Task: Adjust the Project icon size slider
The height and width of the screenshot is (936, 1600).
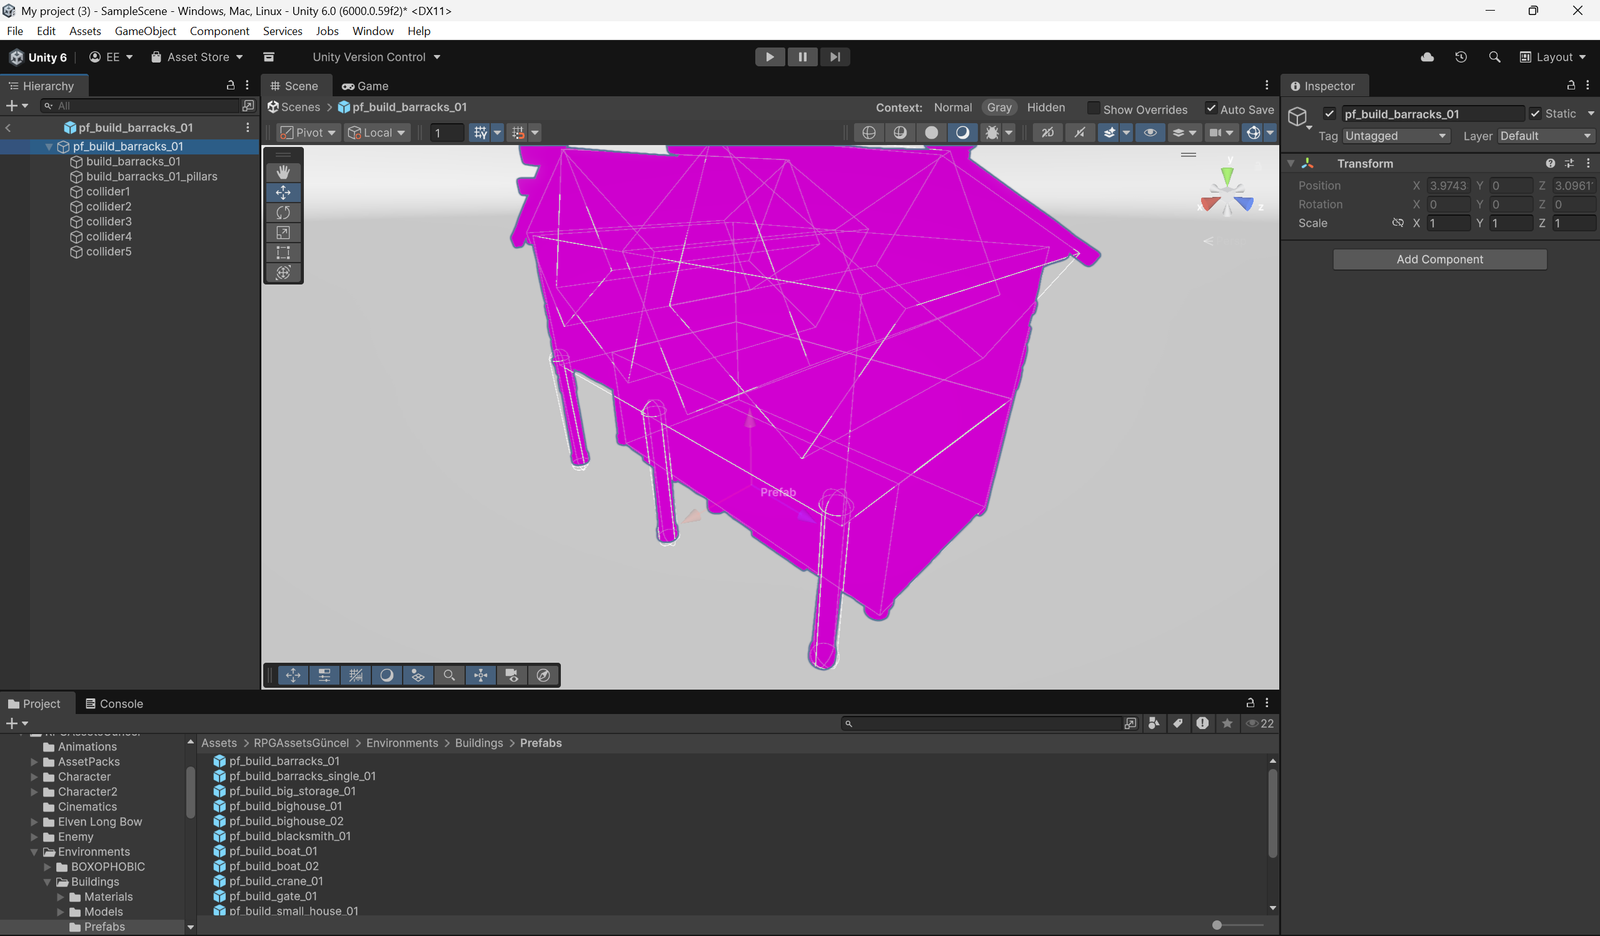Action: tap(1217, 925)
